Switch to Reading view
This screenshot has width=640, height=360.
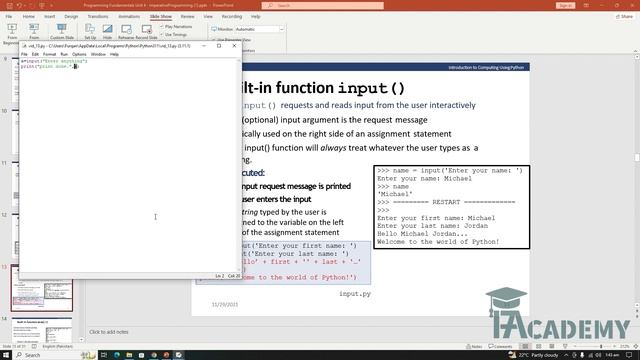coord(552,346)
